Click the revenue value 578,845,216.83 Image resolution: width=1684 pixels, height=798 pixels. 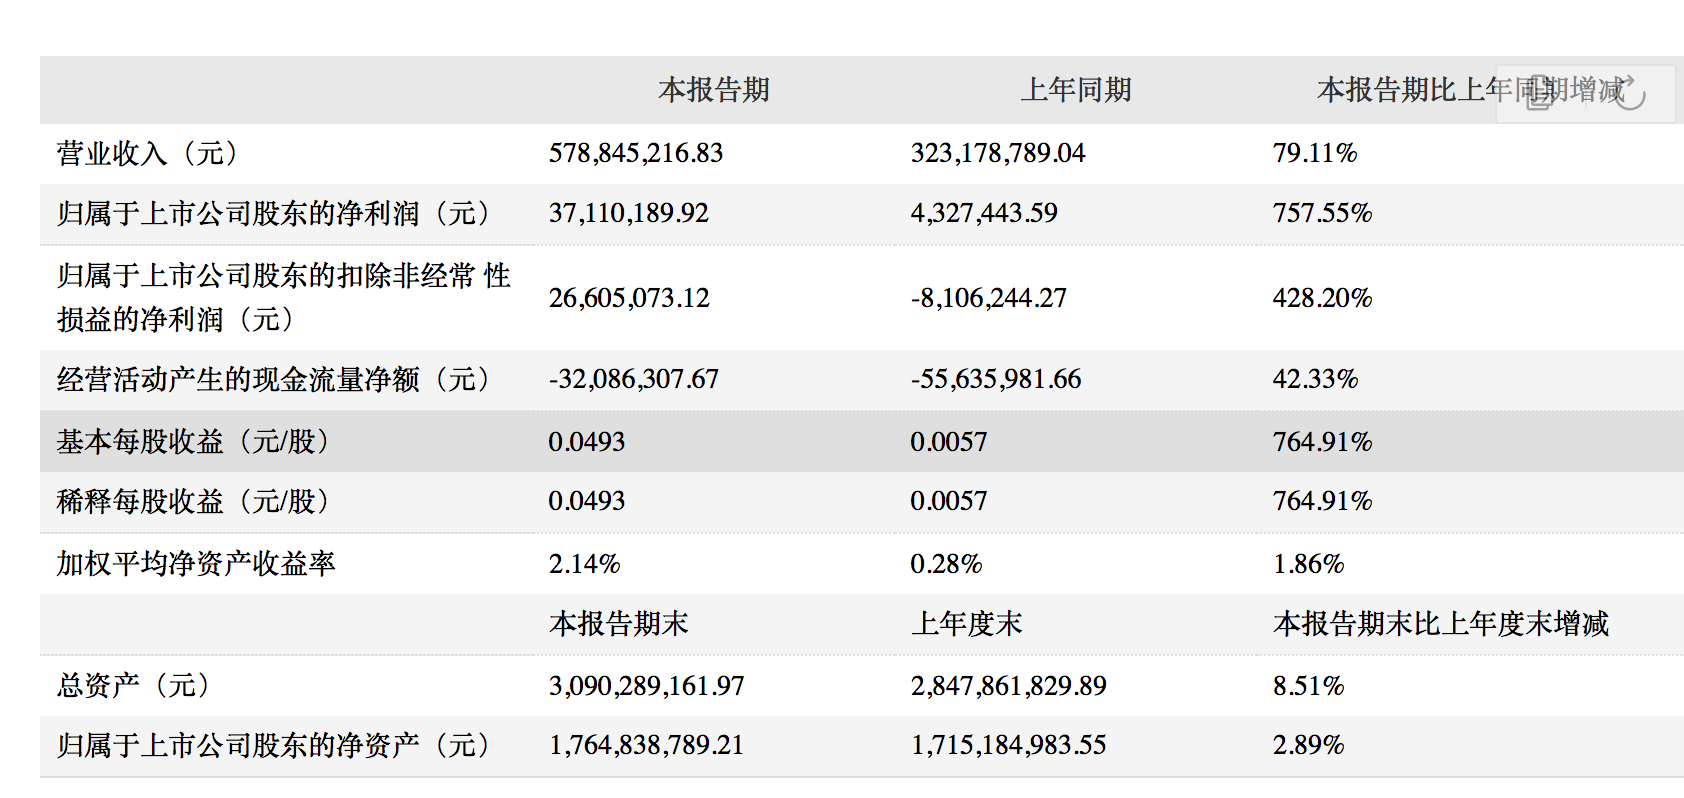point(636,153)
